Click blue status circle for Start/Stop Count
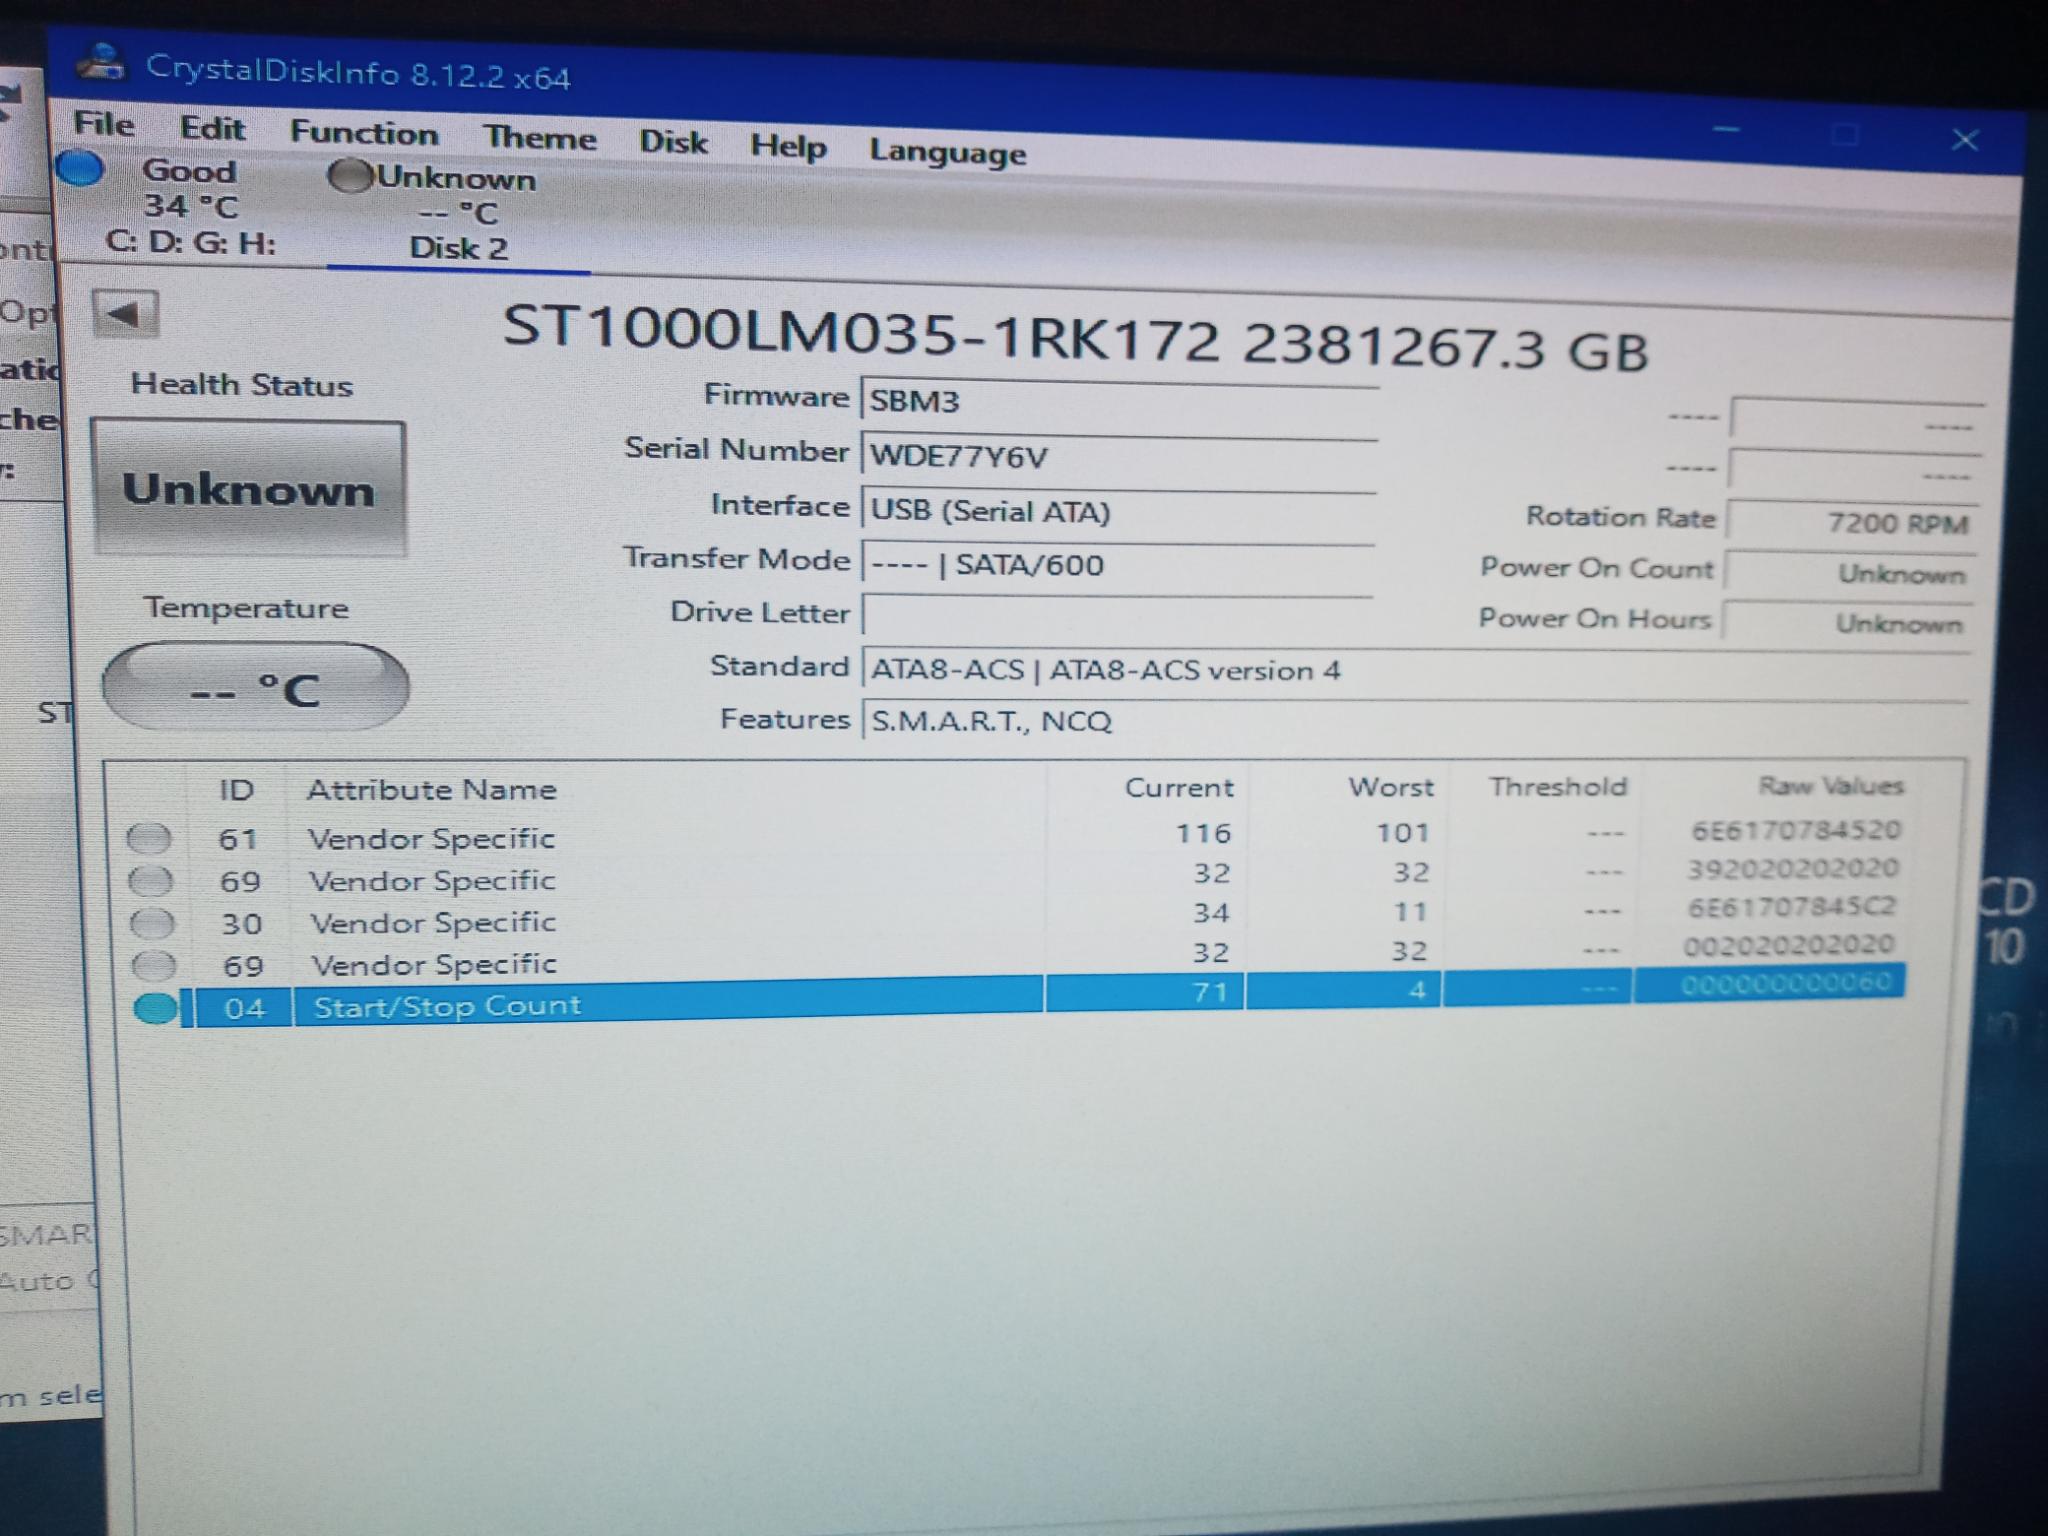2048x1536 pixels. pyautogui.click(x=155, y=1008)
